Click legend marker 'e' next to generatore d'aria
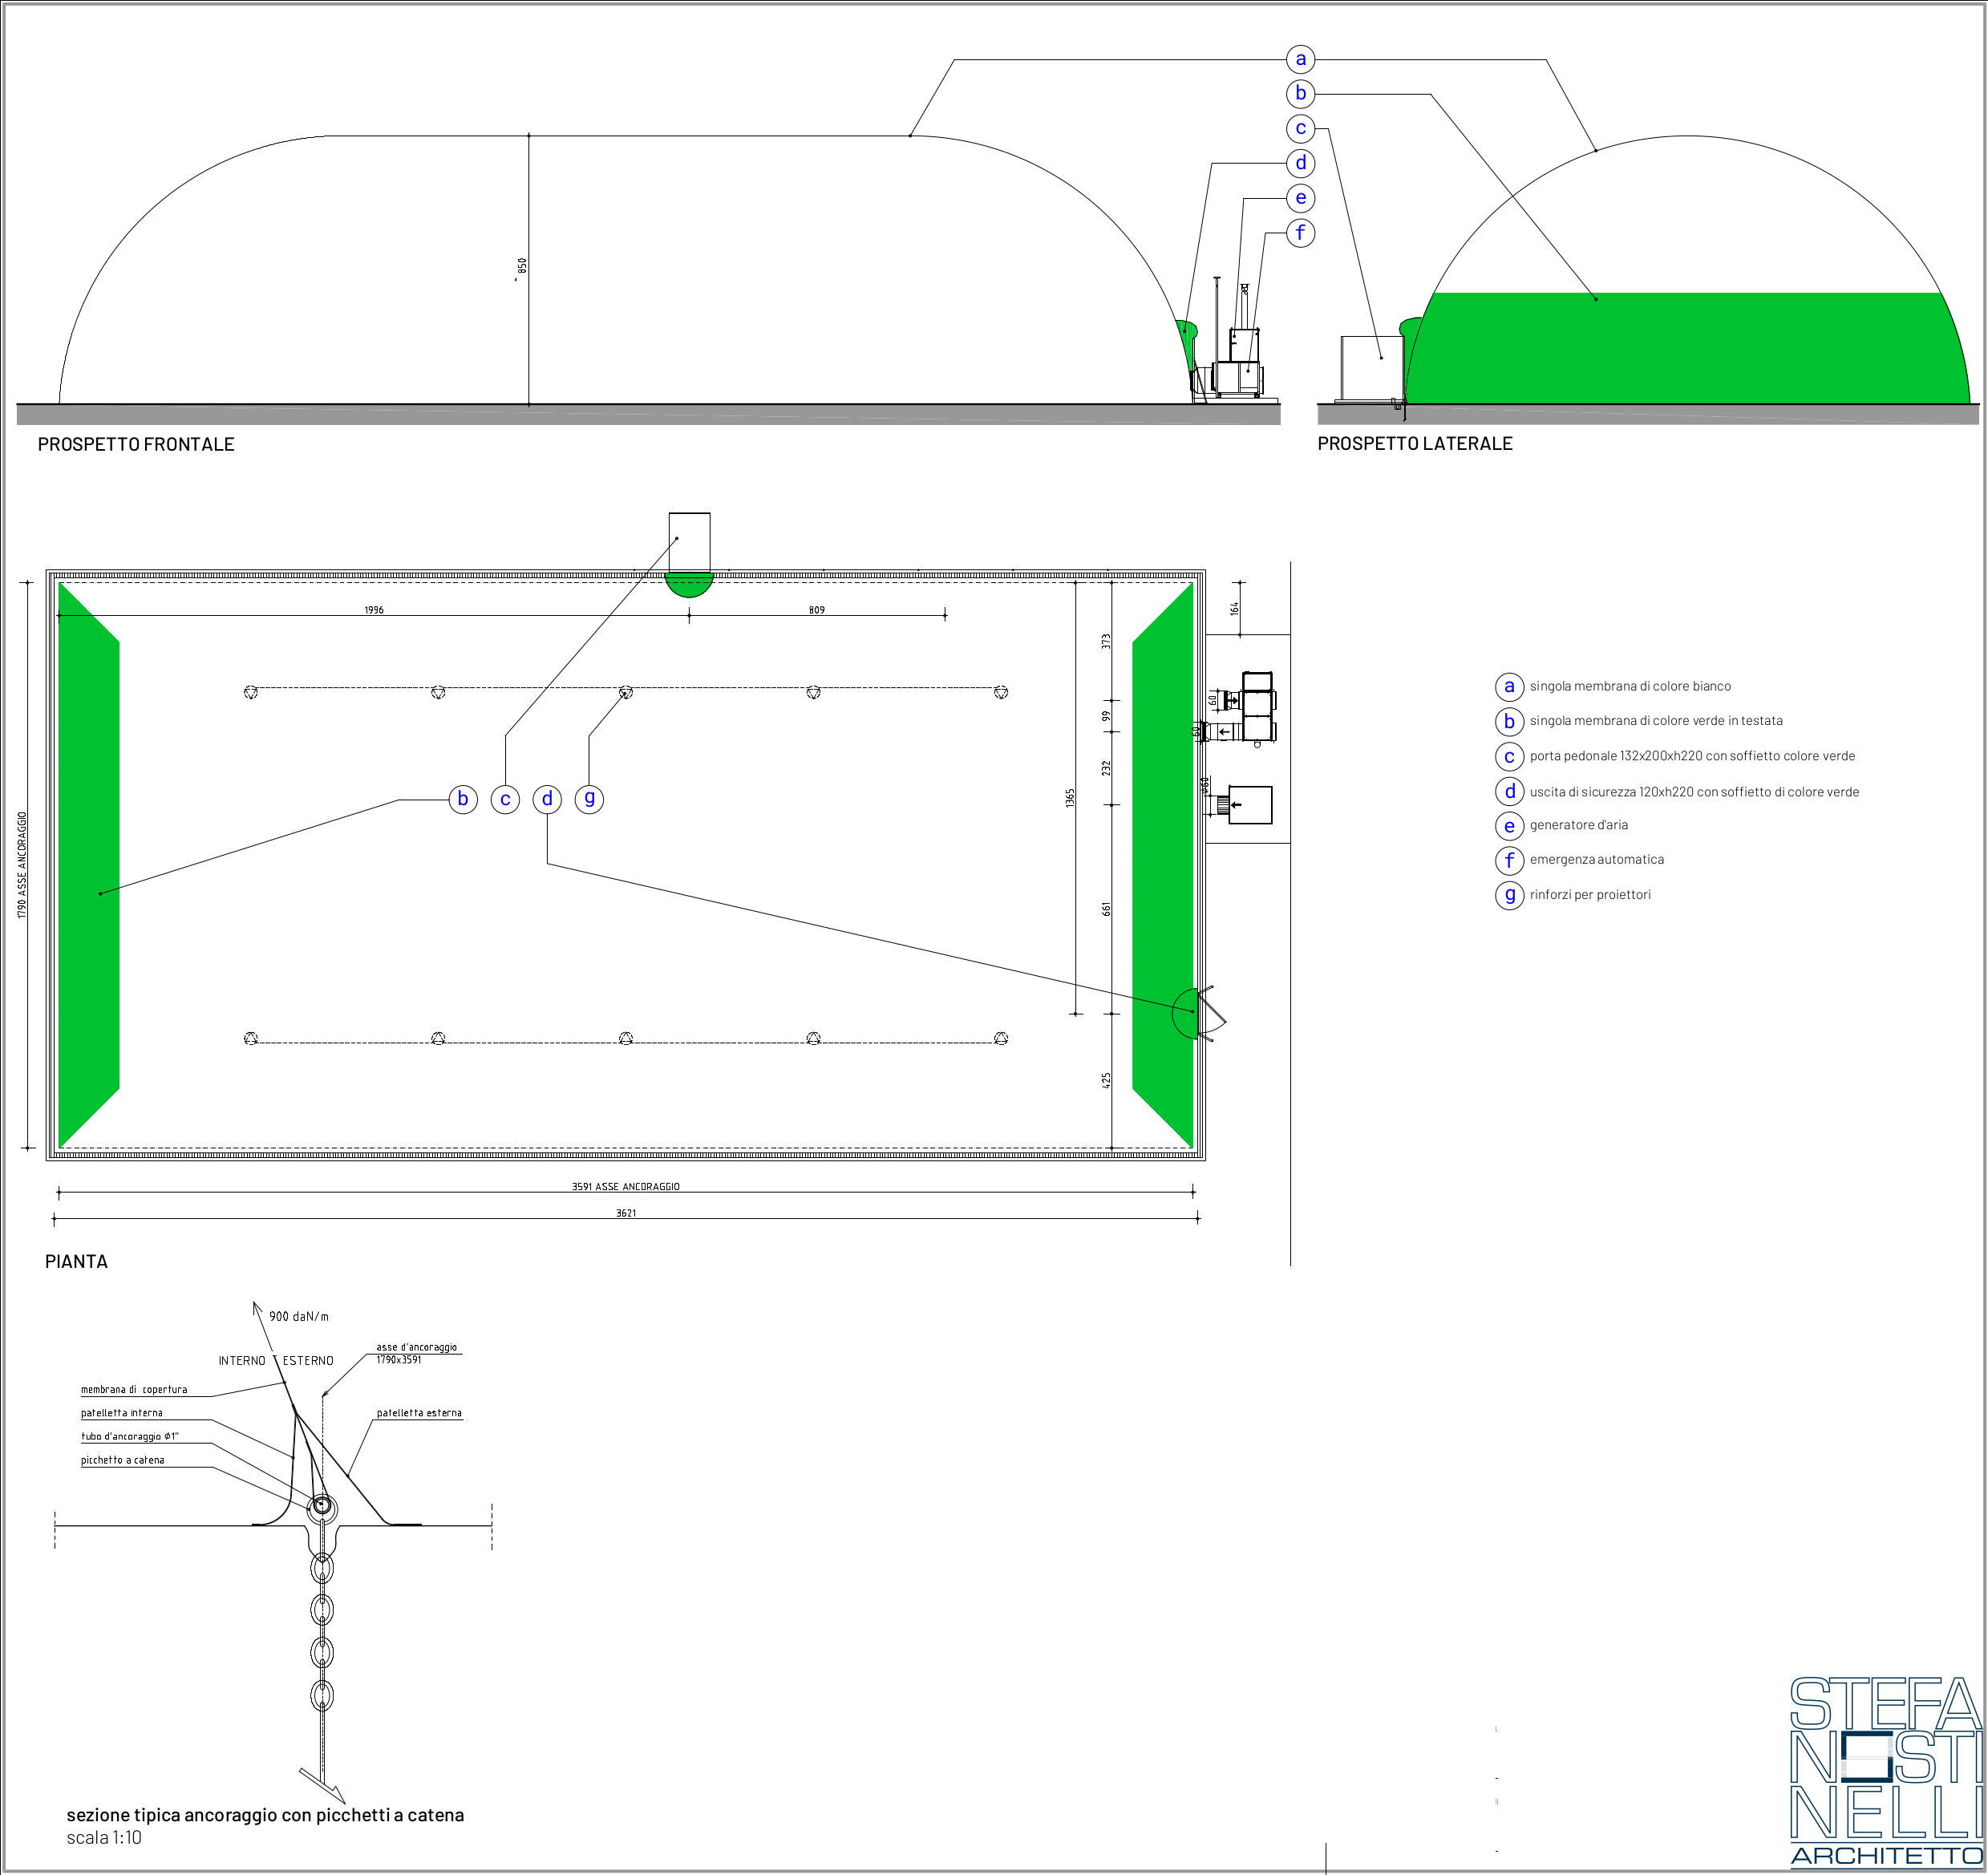 tap(1509, 826)
